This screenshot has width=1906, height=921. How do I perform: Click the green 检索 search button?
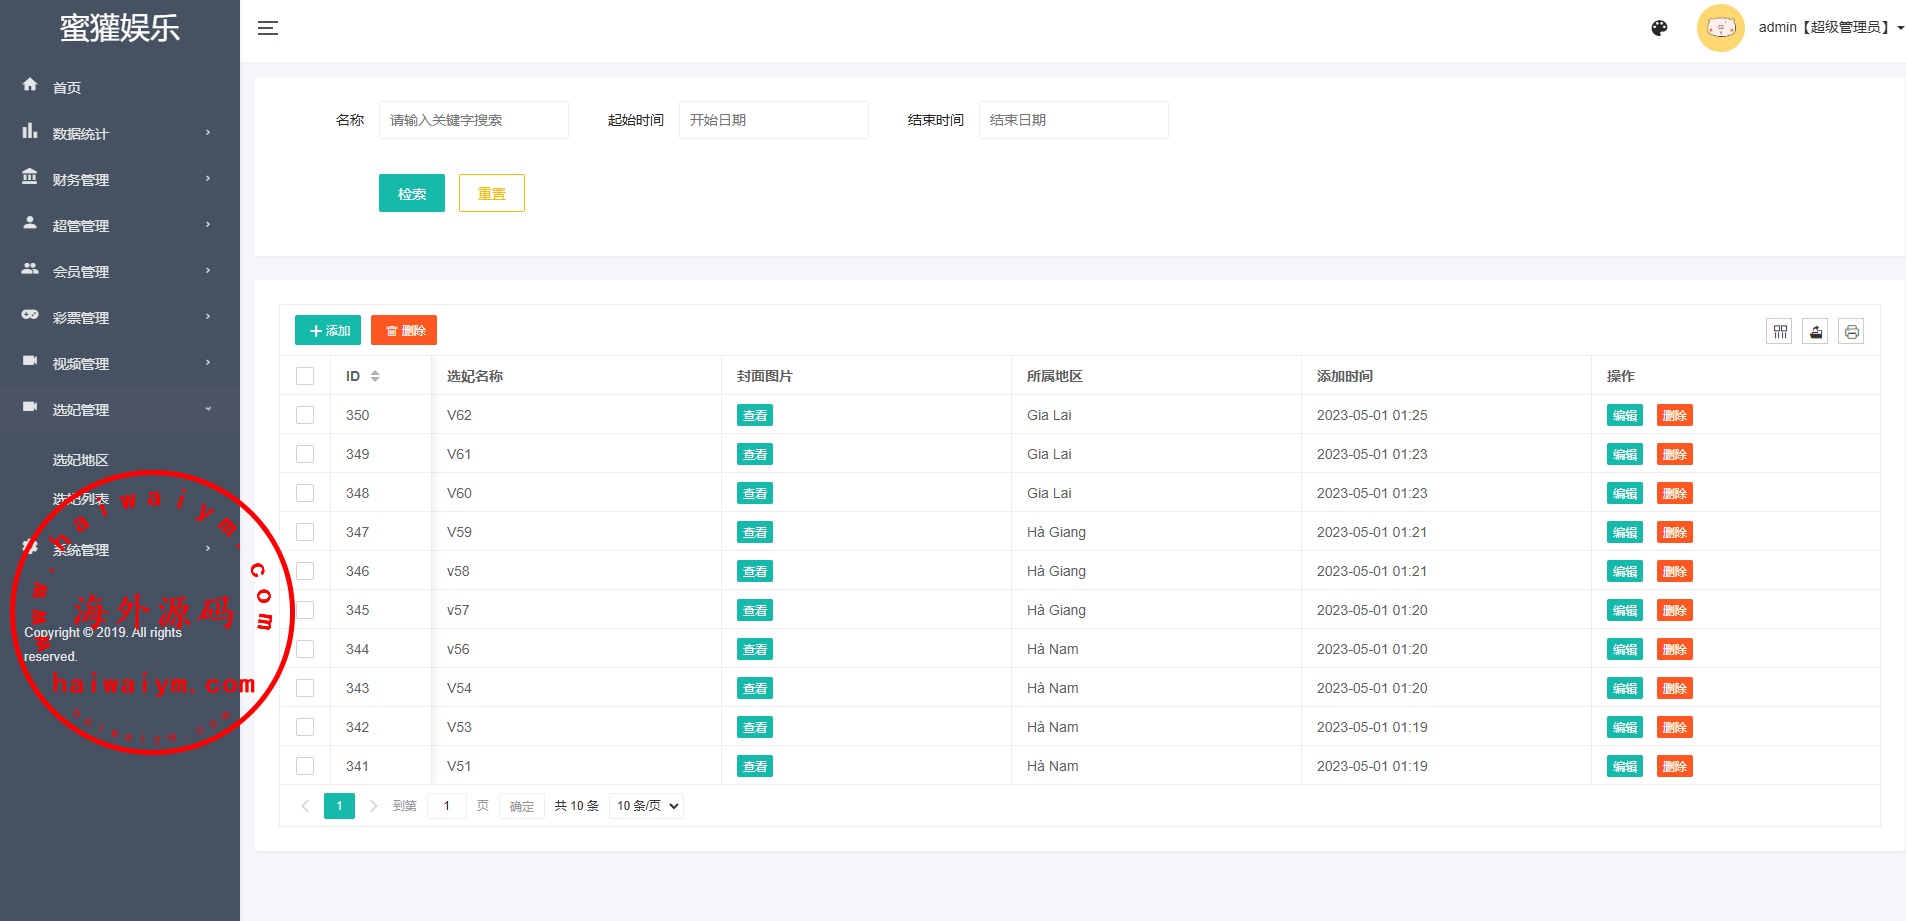(x=411, y=193)
